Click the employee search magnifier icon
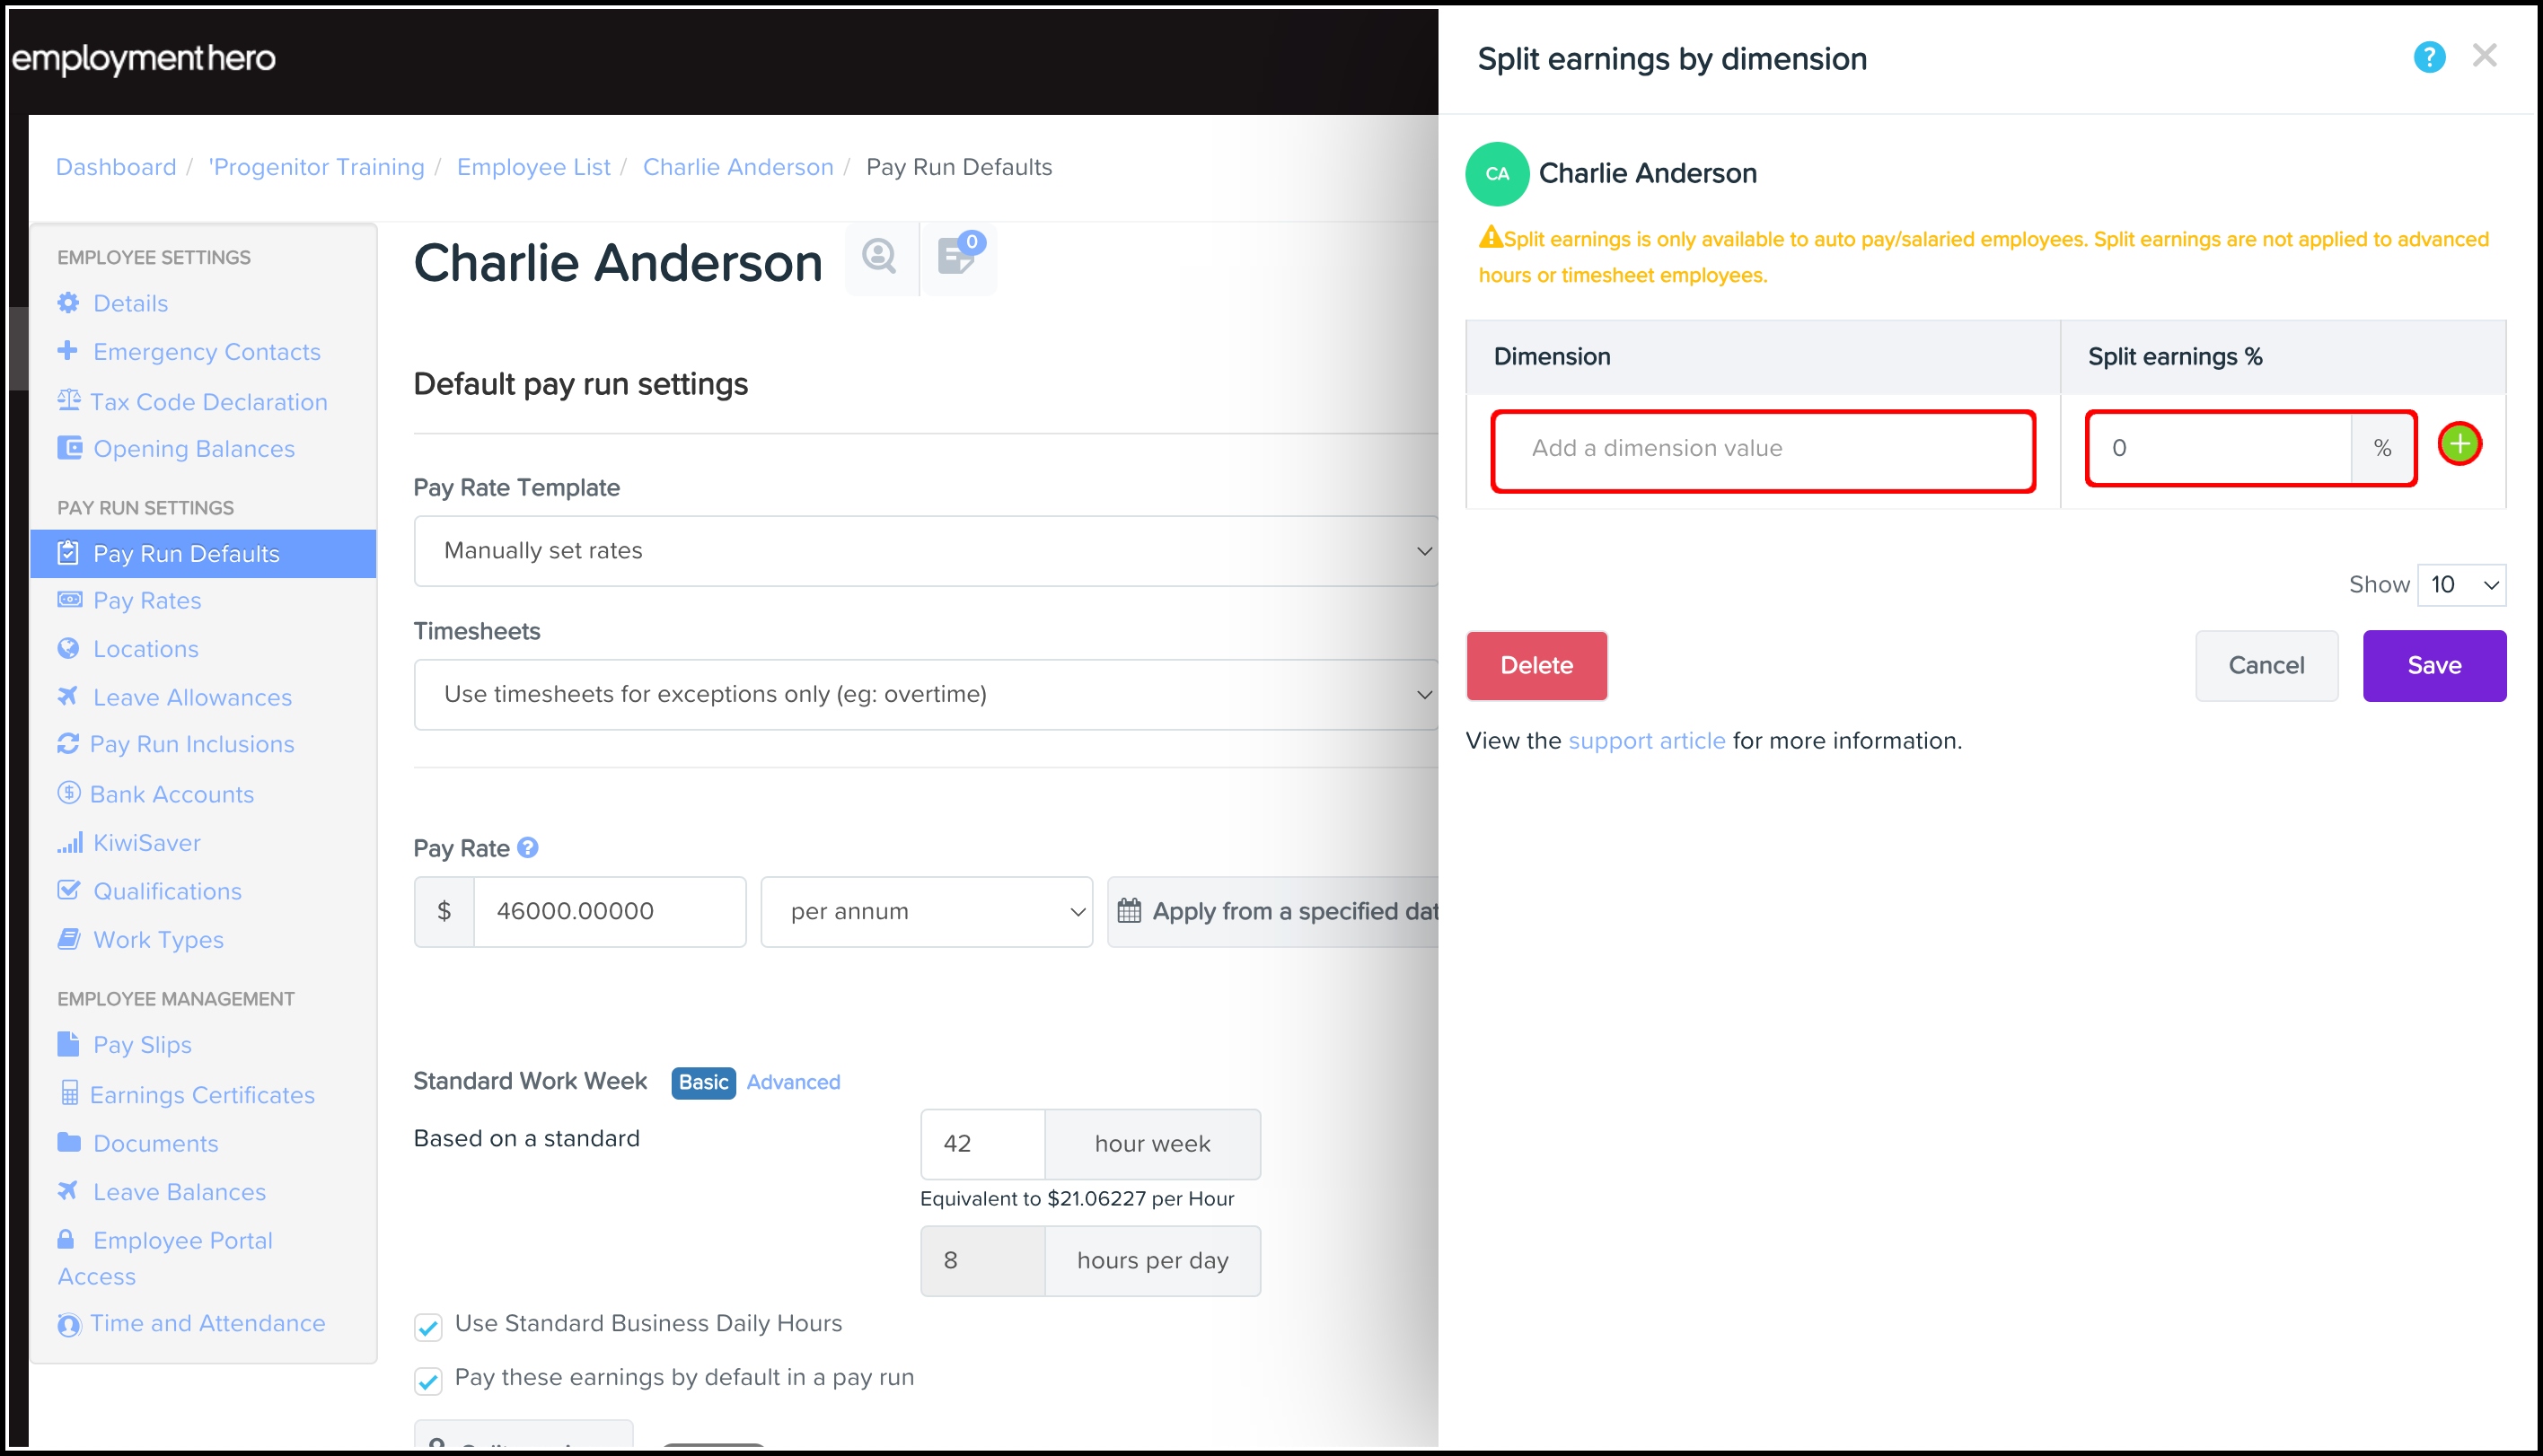 (x=879, y=257)
